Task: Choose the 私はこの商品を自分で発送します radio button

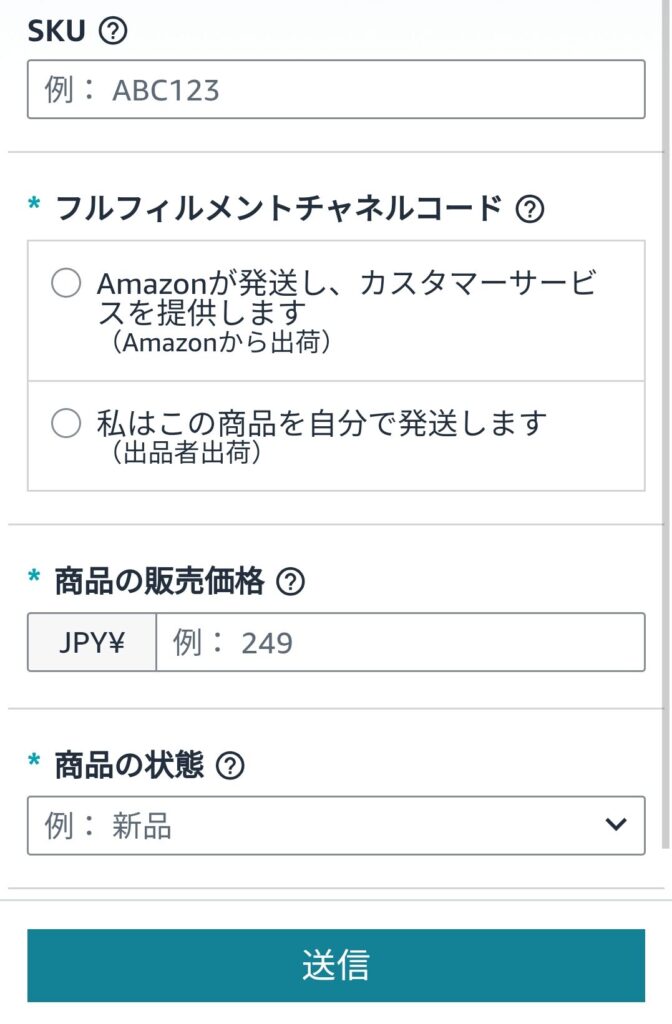Action: pyautogui.click(x=67, y=423)
